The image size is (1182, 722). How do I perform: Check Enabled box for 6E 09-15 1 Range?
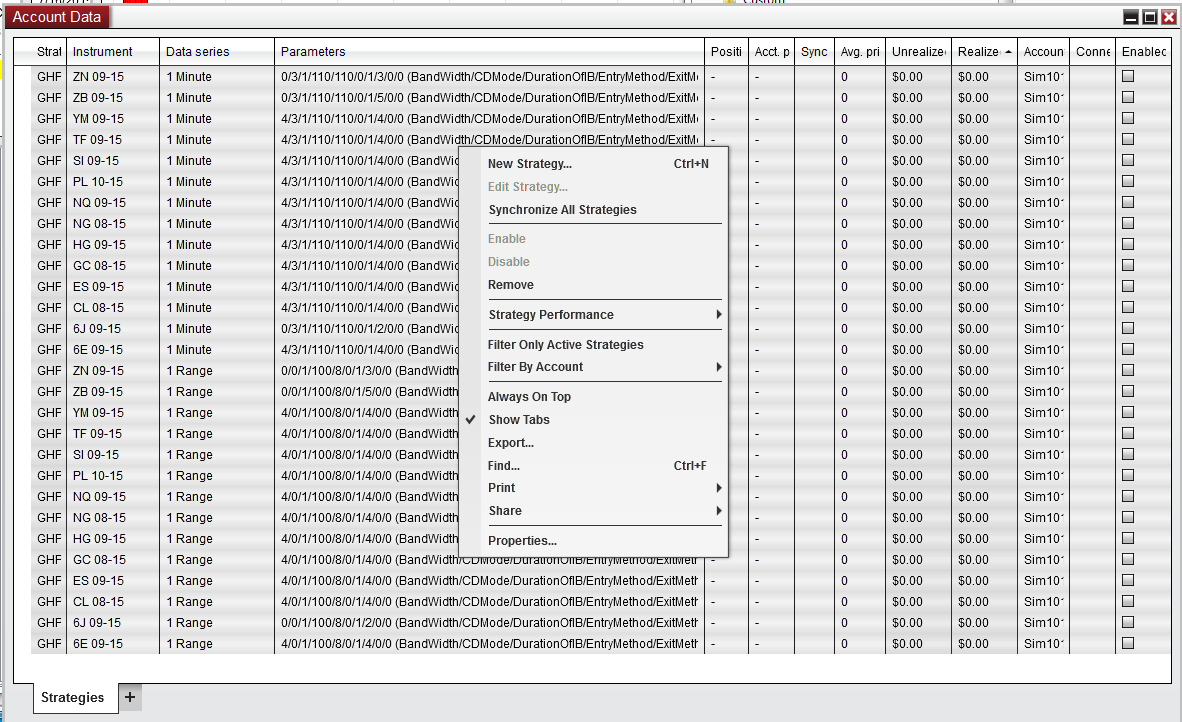coord(1128,644)
